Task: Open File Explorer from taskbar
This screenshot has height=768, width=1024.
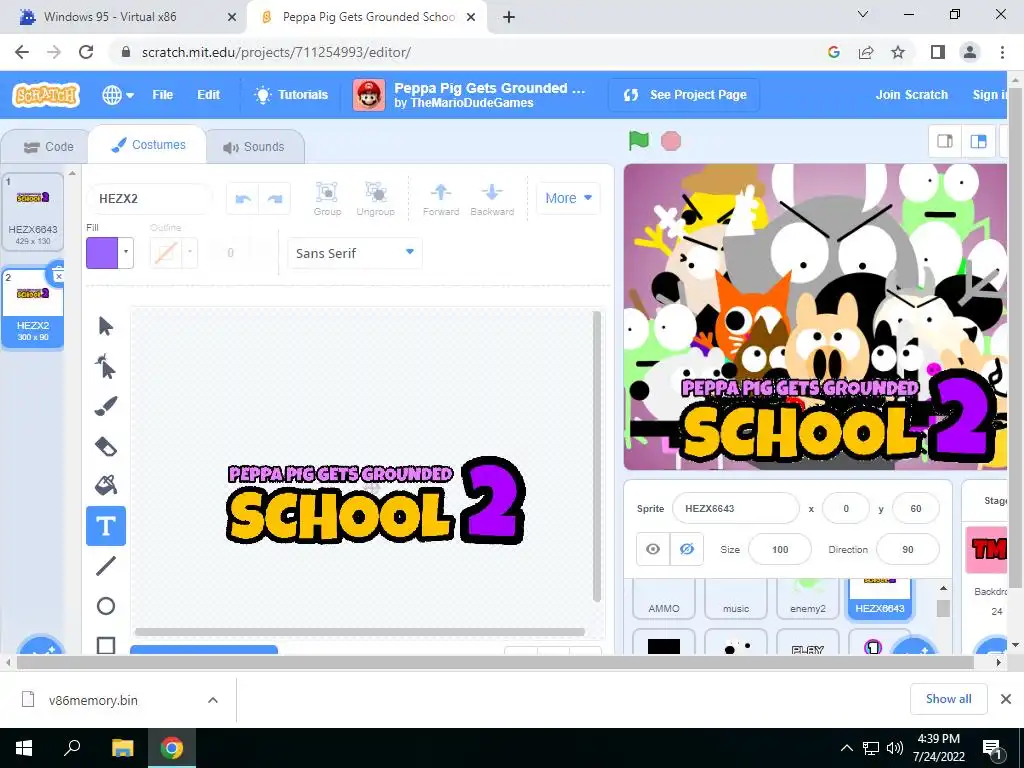Action: coord(122,748)
